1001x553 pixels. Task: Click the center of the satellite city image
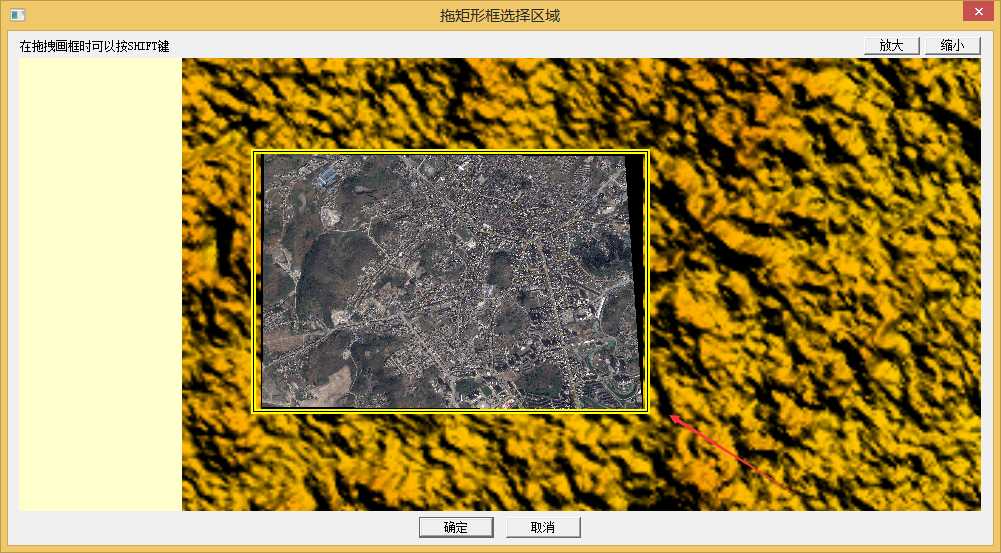coord(450,281)
